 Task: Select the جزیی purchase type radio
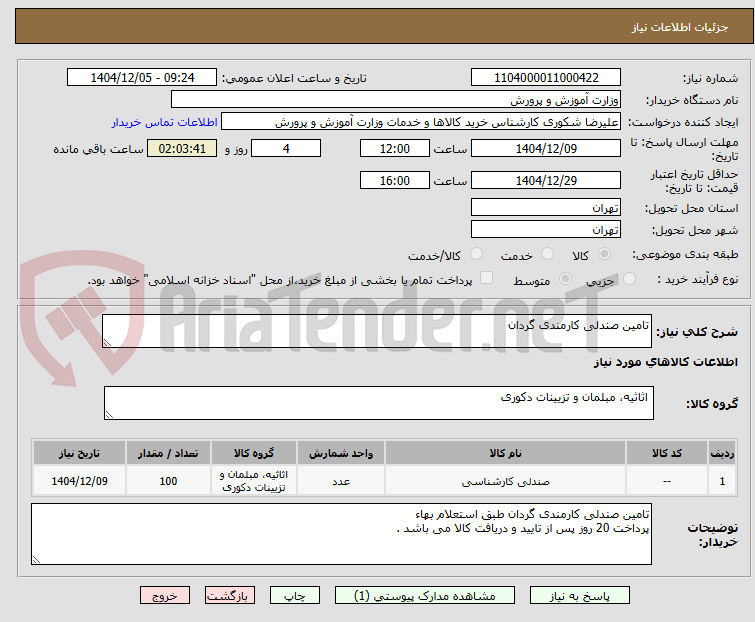629,279
